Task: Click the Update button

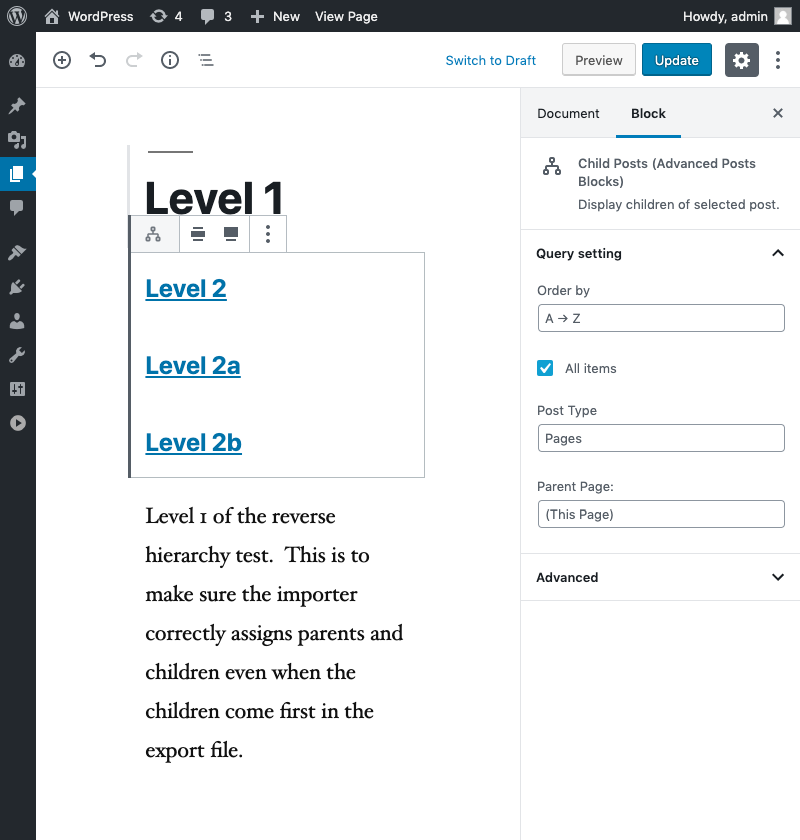Action: click(x=677, y=60)
